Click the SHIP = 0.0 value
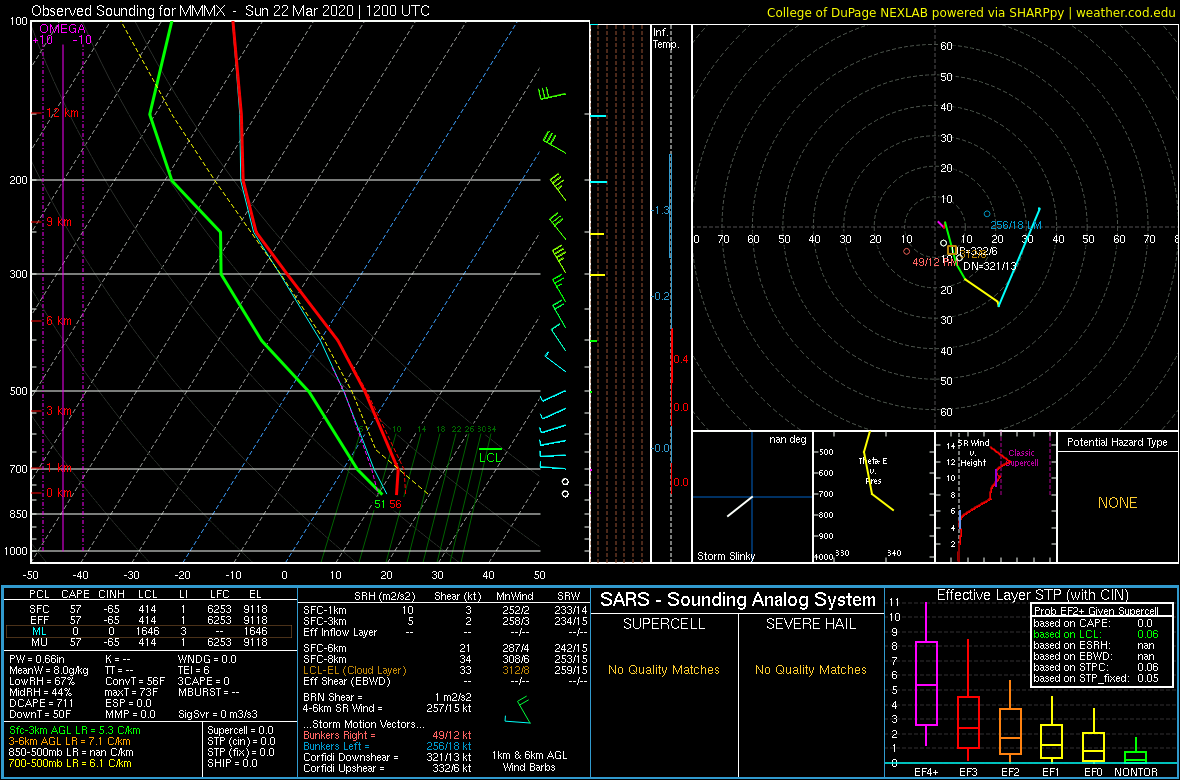Viewport: 1180px width, 780px height. pyautogui.click(x=234, y=764)
